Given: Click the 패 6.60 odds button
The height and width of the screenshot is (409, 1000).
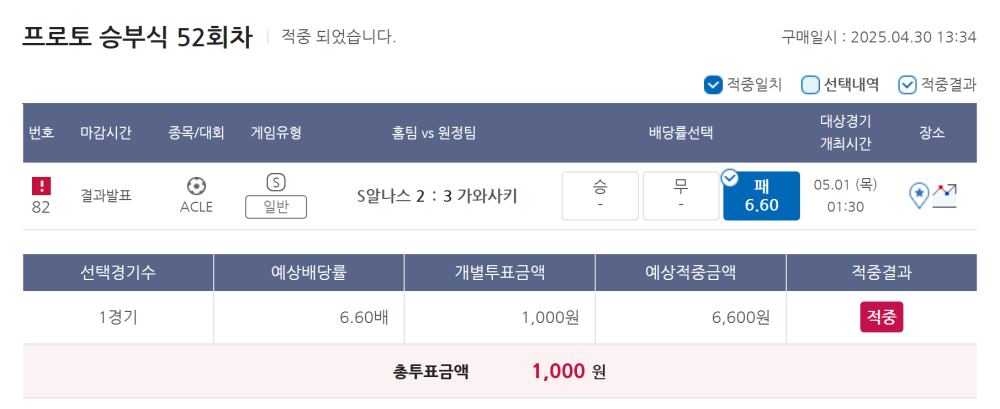Looking at the screenshot, I should pyautogui.click(x=761, y=196).
